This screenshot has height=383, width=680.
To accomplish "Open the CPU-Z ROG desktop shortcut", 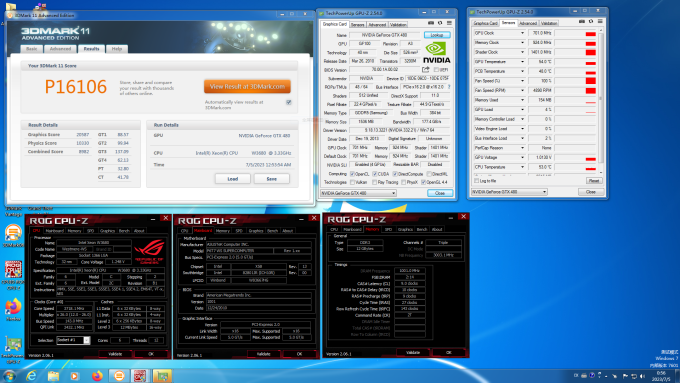I will click(13, 275).
